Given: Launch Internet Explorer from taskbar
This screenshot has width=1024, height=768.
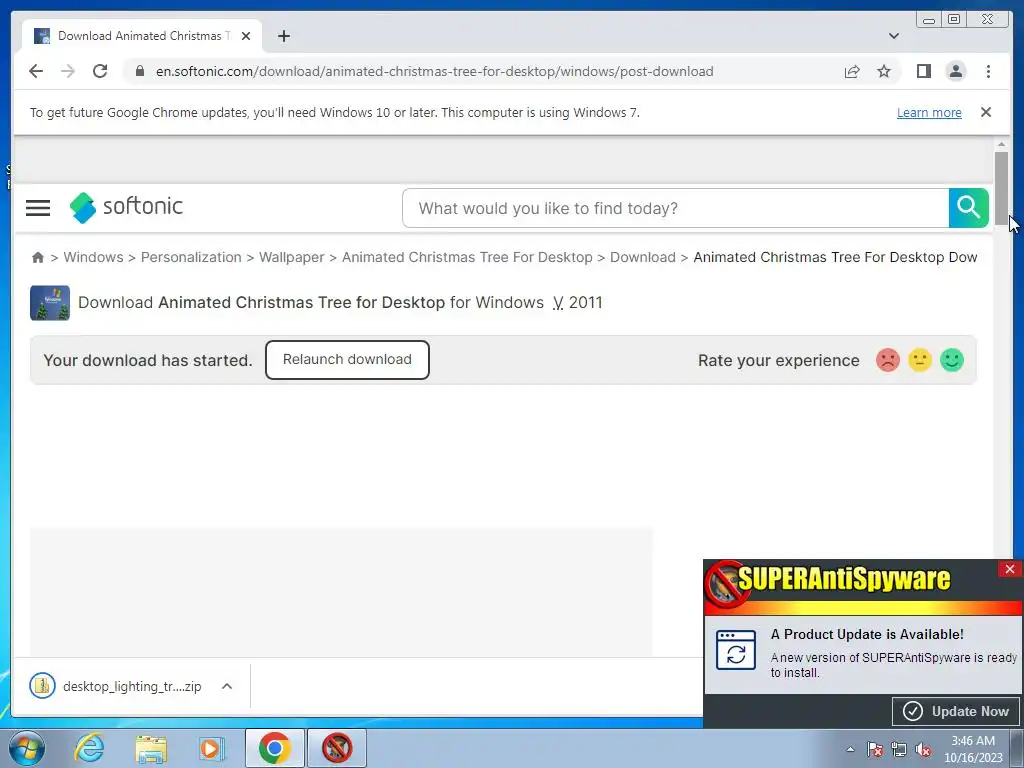Looking at the screenshot, I should click(x=89, y=748).
